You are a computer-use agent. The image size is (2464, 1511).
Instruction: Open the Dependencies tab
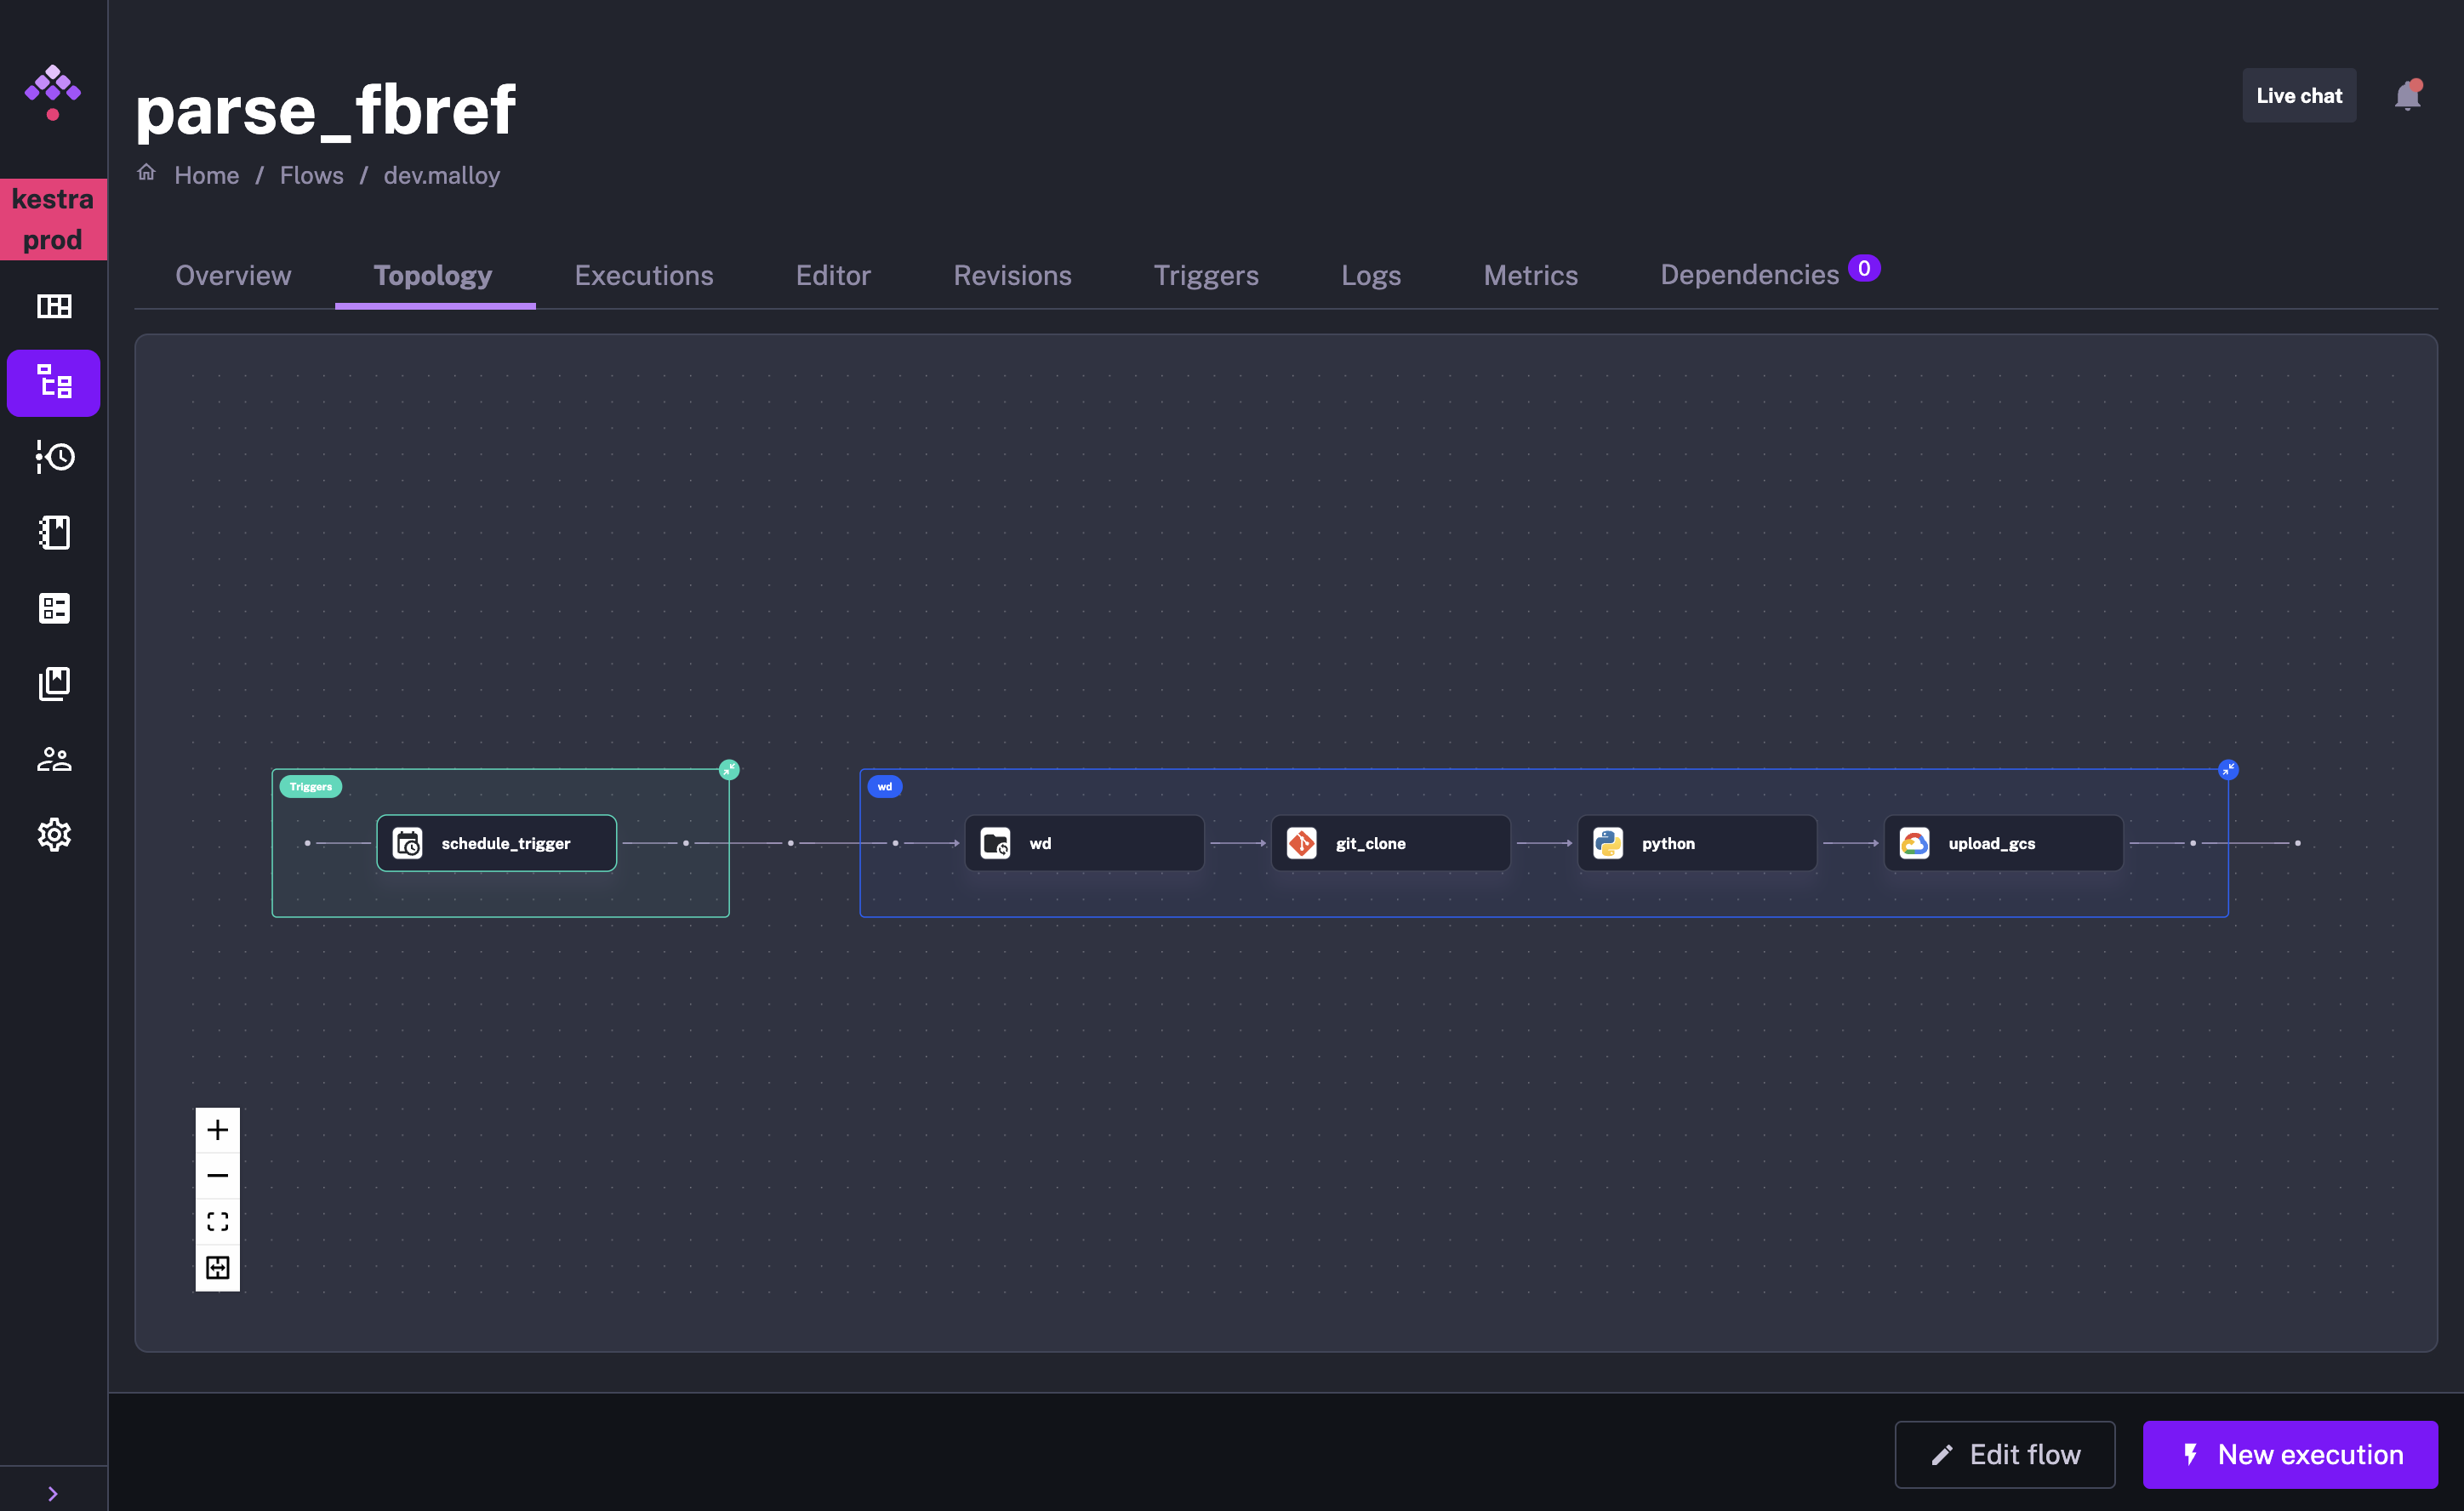pos(1749,275)
